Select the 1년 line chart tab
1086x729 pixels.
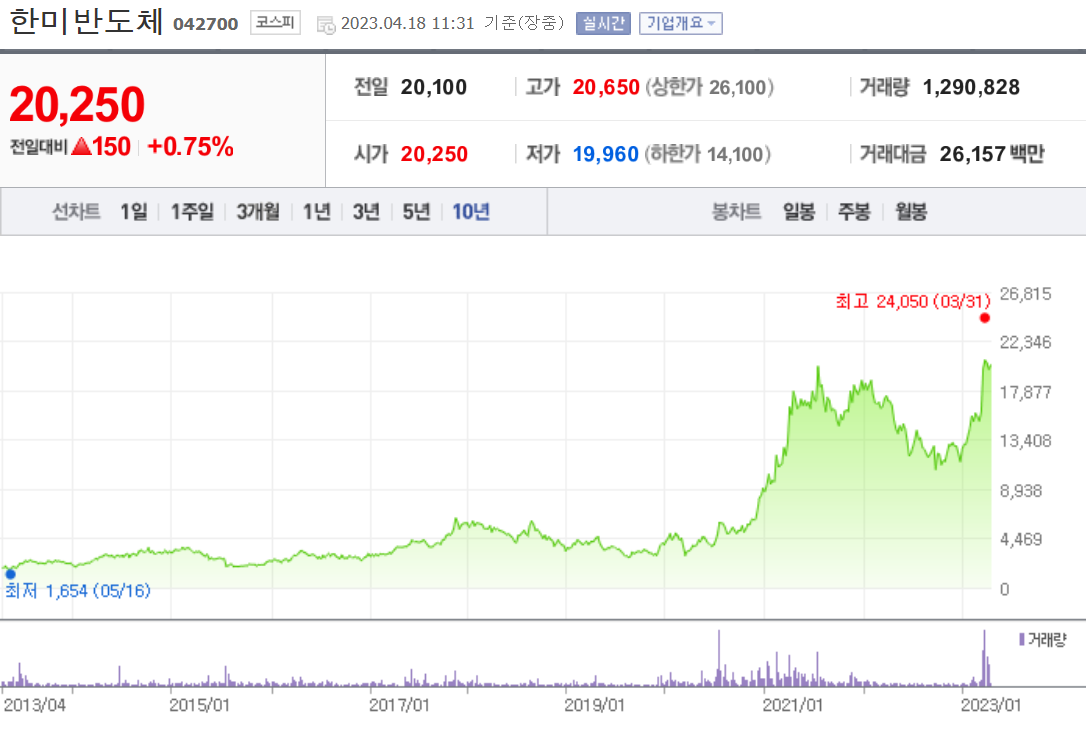317,211
